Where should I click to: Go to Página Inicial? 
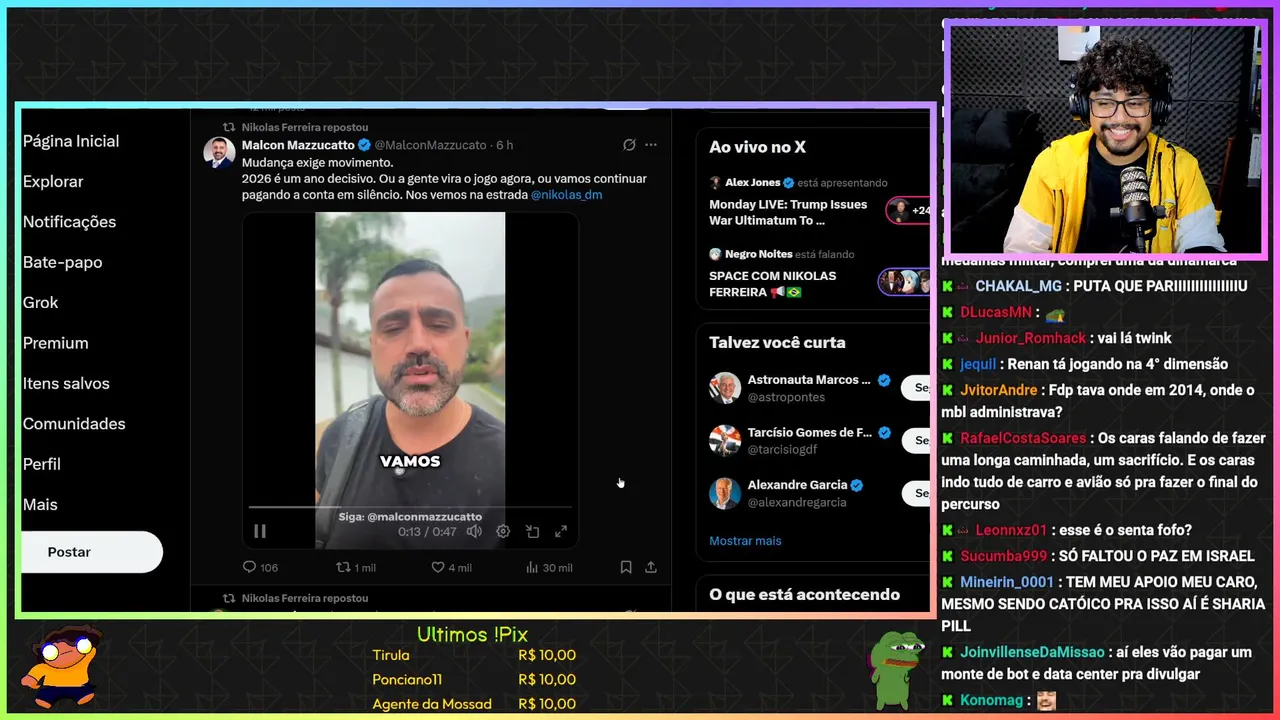pyautogui.click(x=71, y=141)
